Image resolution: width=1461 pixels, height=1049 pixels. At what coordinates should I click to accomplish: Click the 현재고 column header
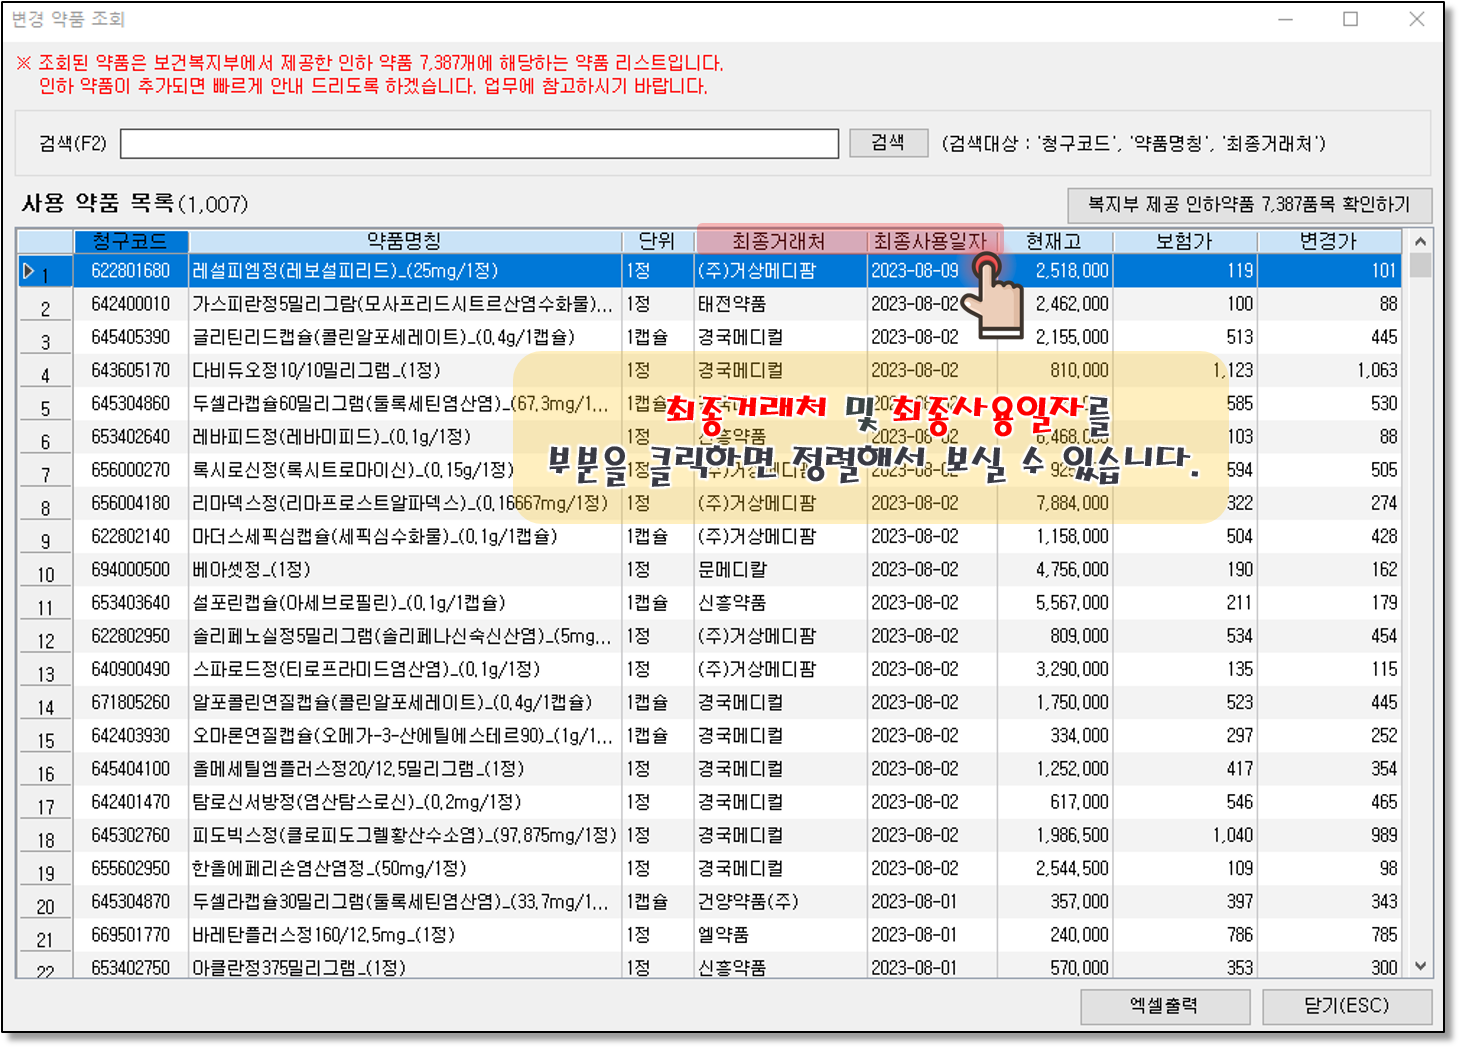[1053, 242]
